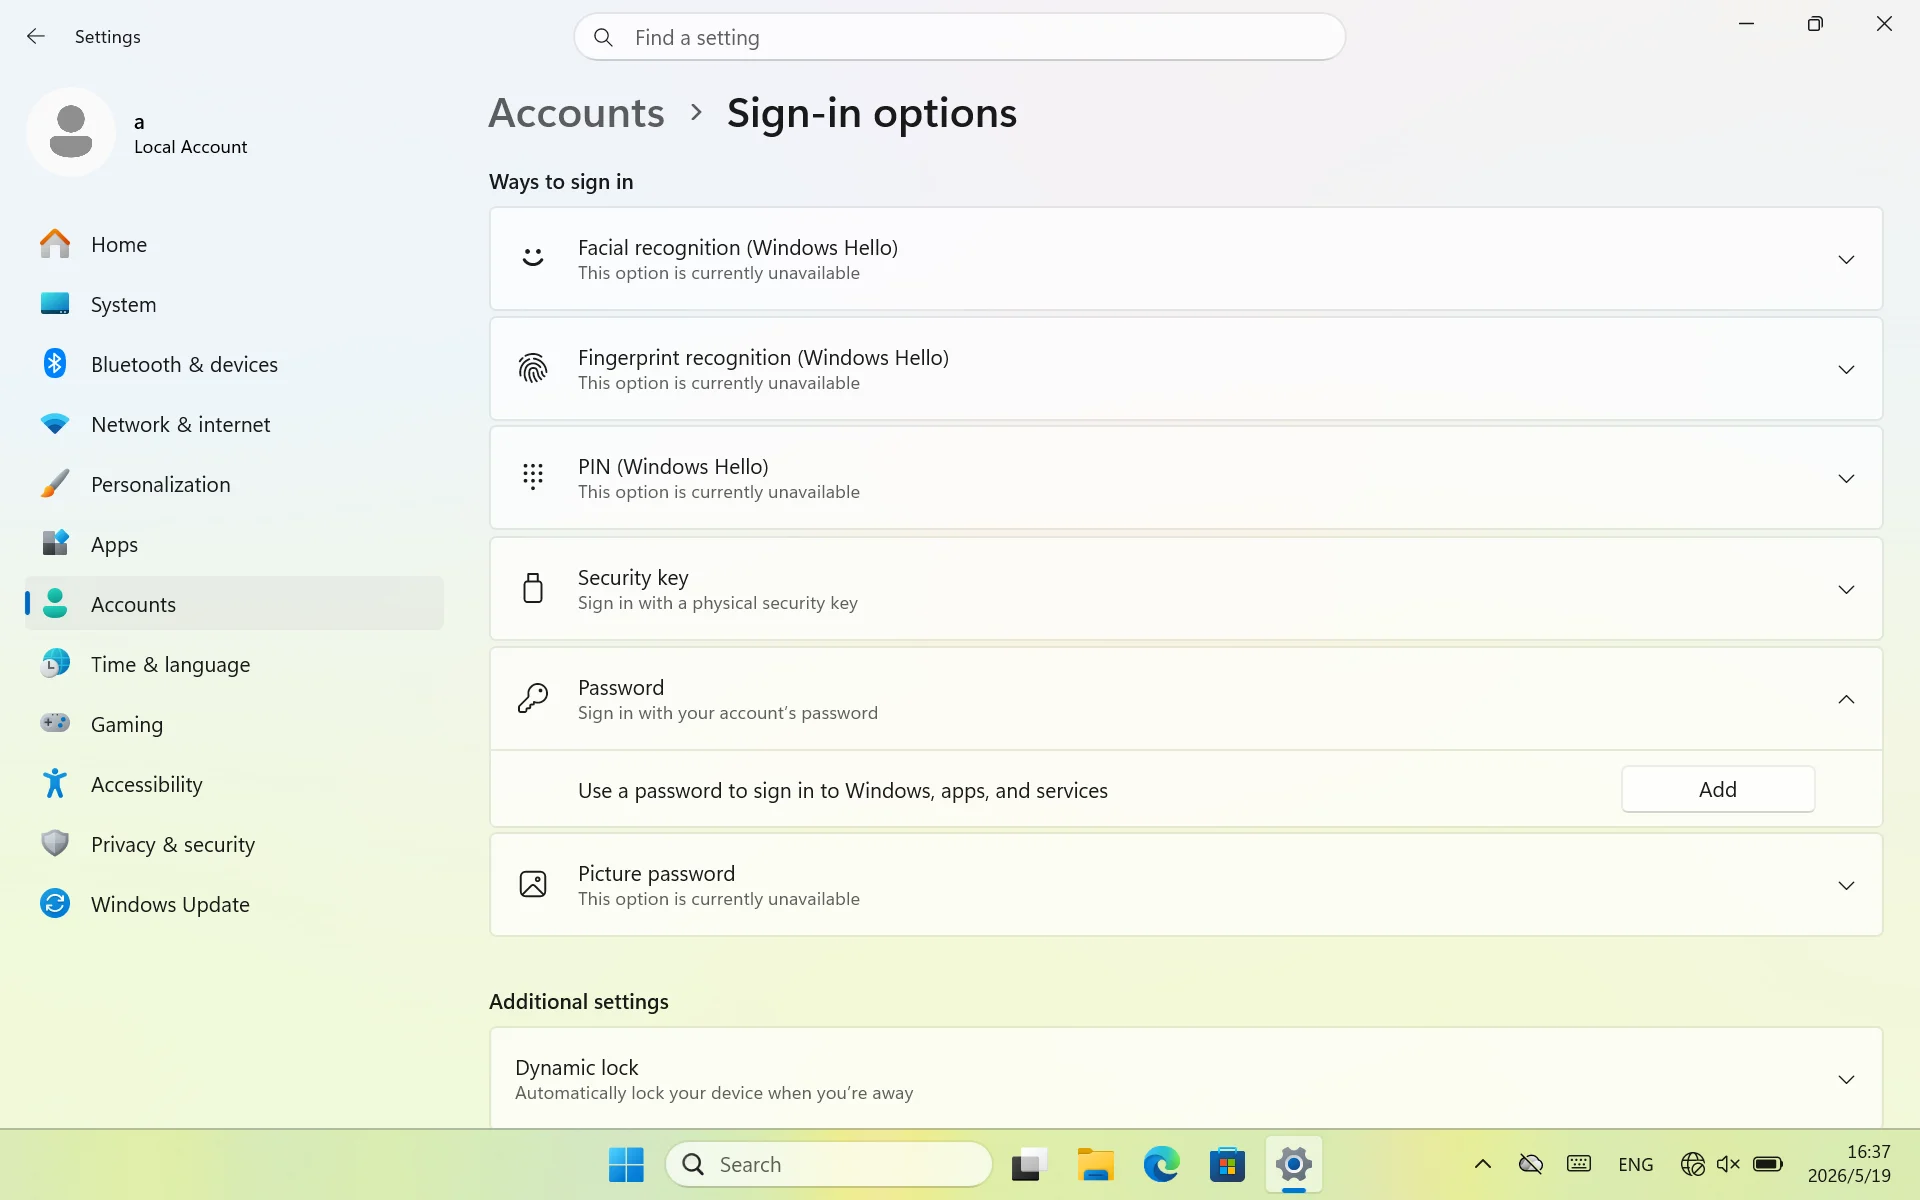Click the PIN keypad dots icon
This screenshot has width=1920, height=1200.
pos(533,477)
